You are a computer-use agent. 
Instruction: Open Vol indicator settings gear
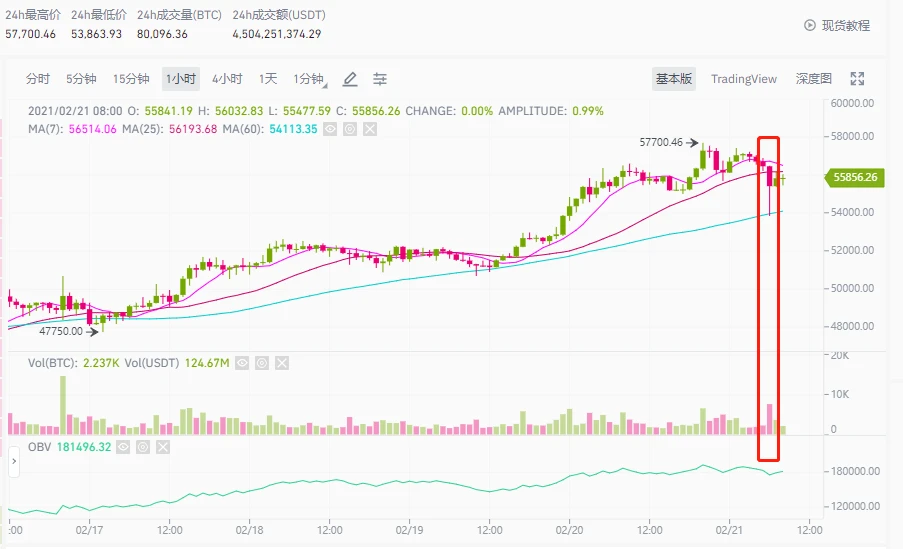(262, 363)
